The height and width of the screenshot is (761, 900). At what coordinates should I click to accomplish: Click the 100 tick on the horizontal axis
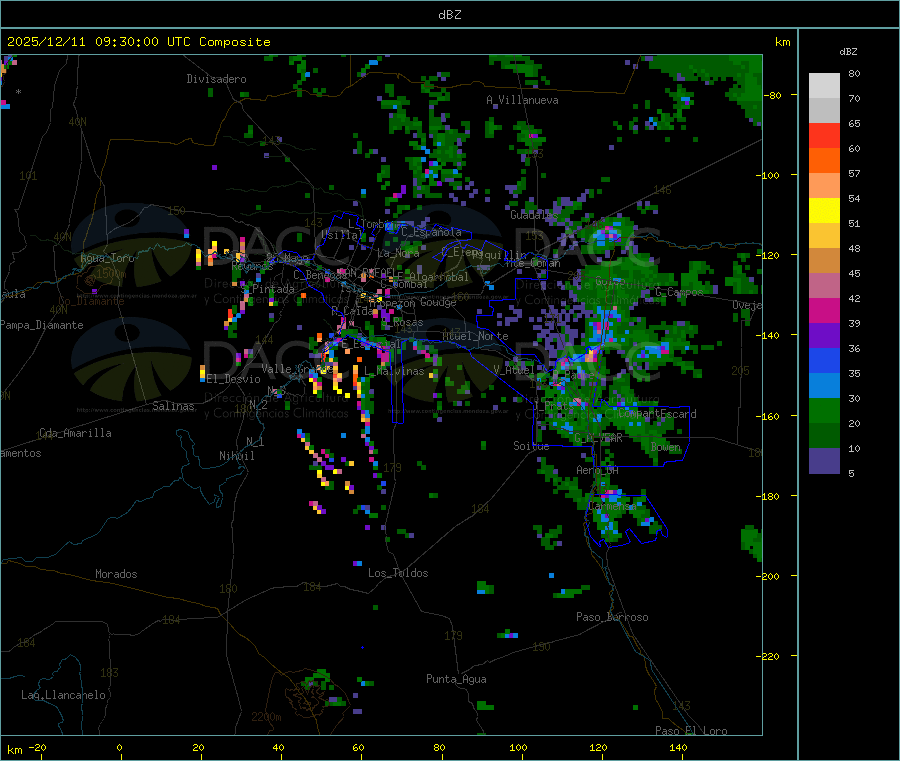[518, 748]
